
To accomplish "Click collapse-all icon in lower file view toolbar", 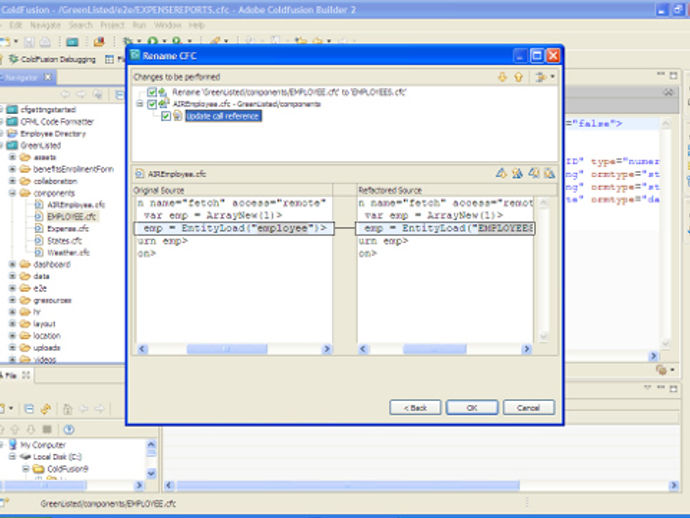I will (29, 409).
